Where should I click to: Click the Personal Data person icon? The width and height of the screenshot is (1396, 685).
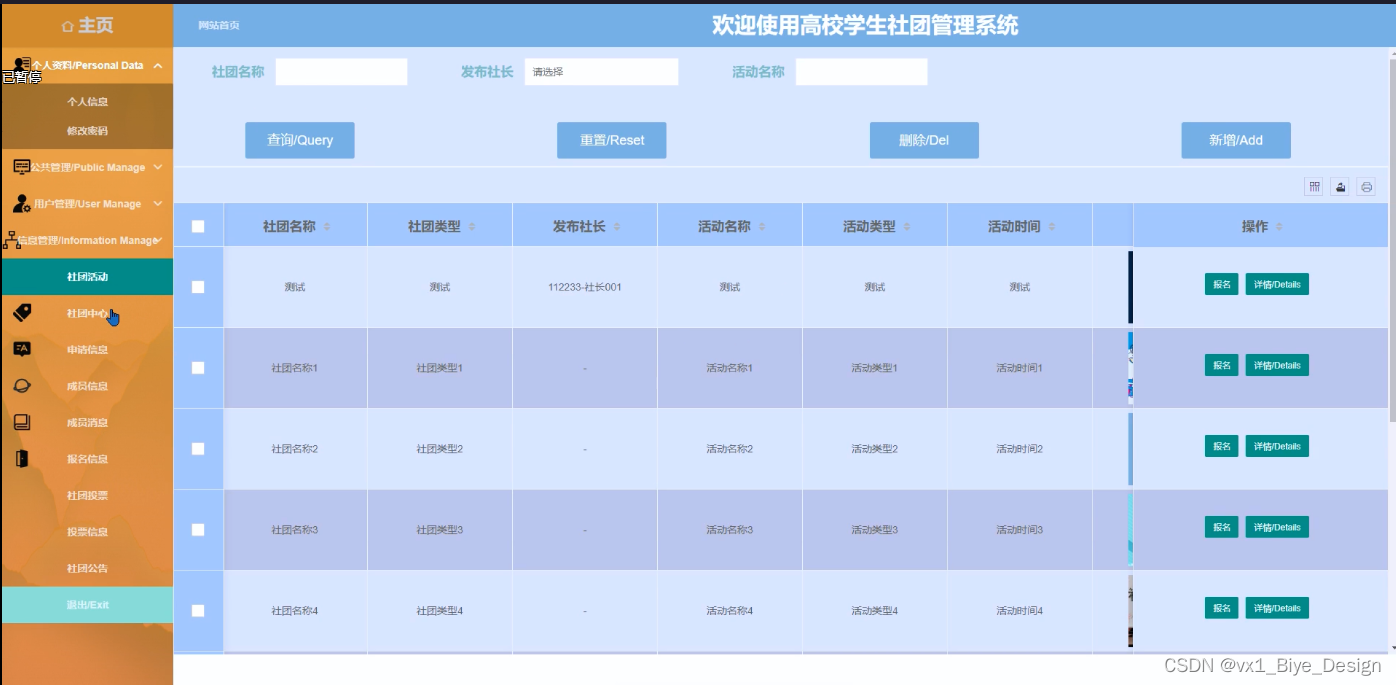(21, 65)
